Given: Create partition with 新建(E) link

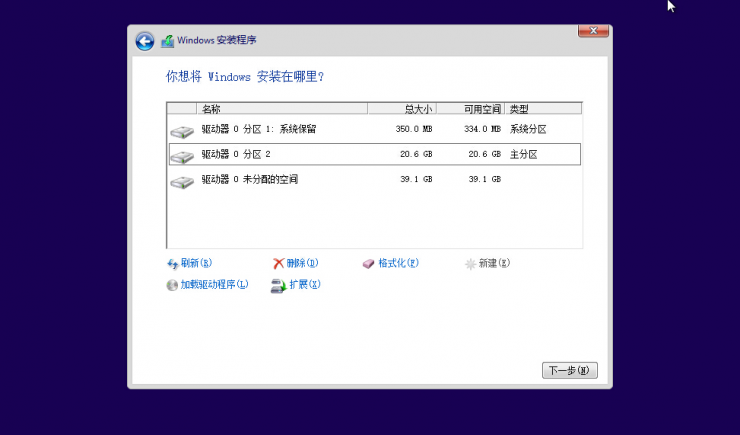Looking at the screenshot, I should pos(494,263).
